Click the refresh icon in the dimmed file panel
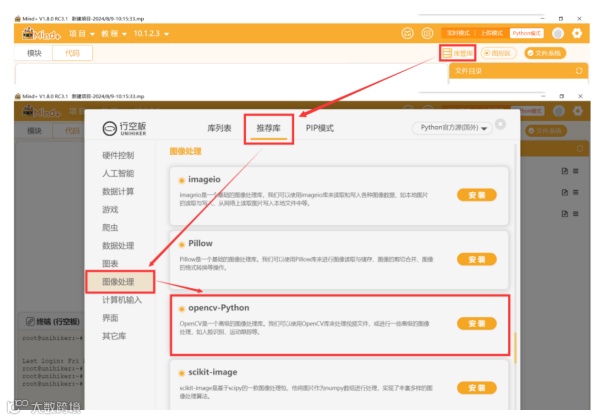This screenshot has width=607, height=420. [580, 149]
